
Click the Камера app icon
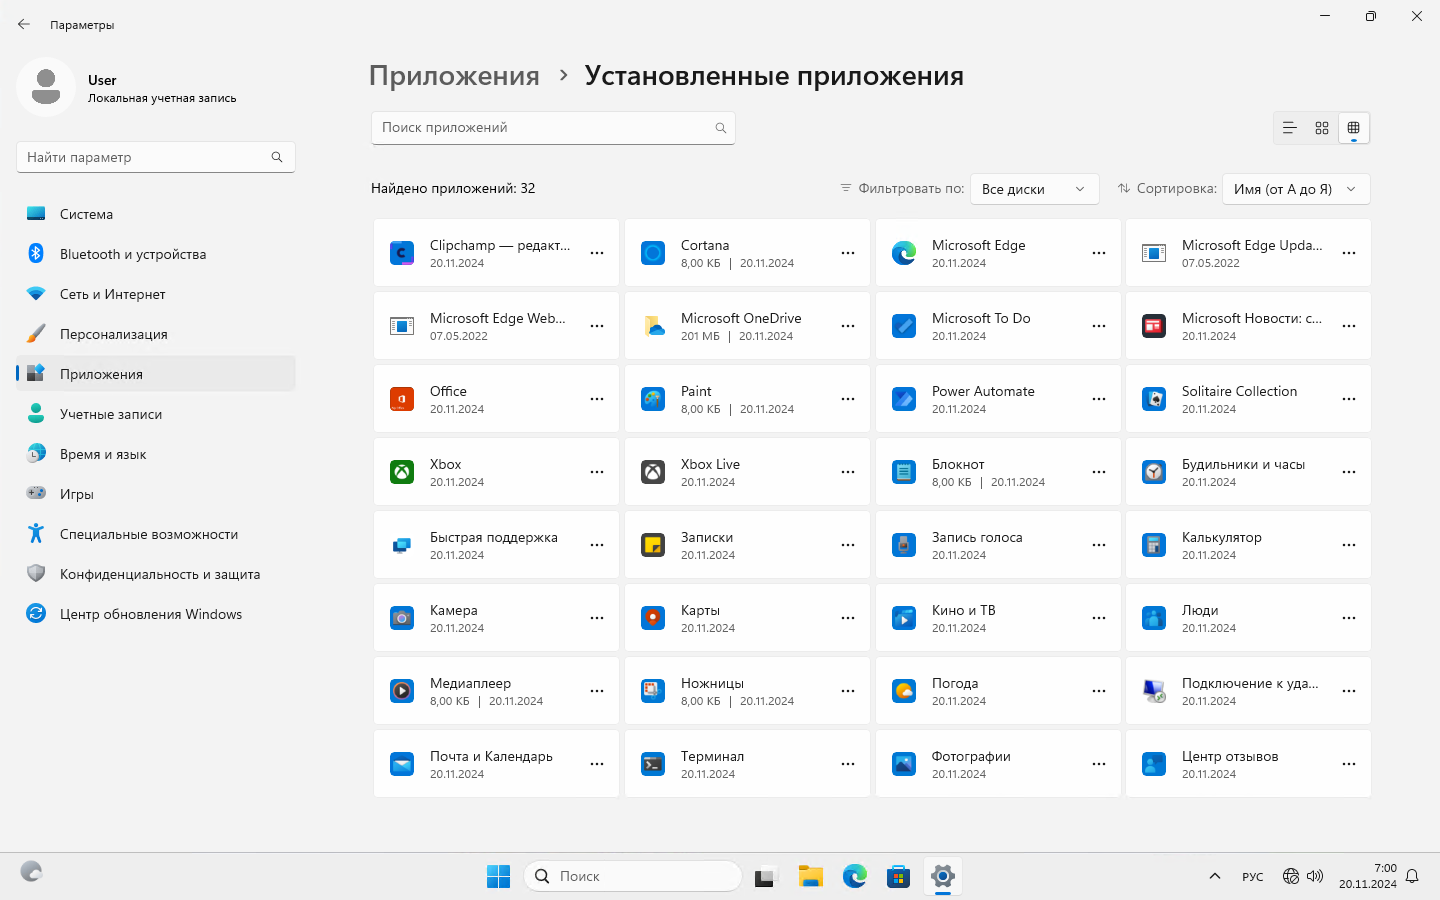click(402, 618)
